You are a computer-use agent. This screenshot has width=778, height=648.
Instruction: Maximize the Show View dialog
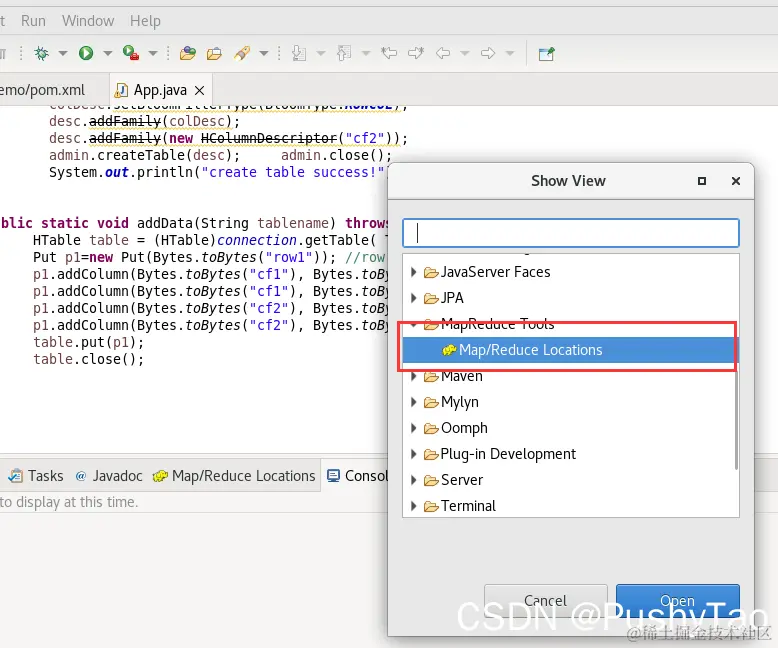702,181
